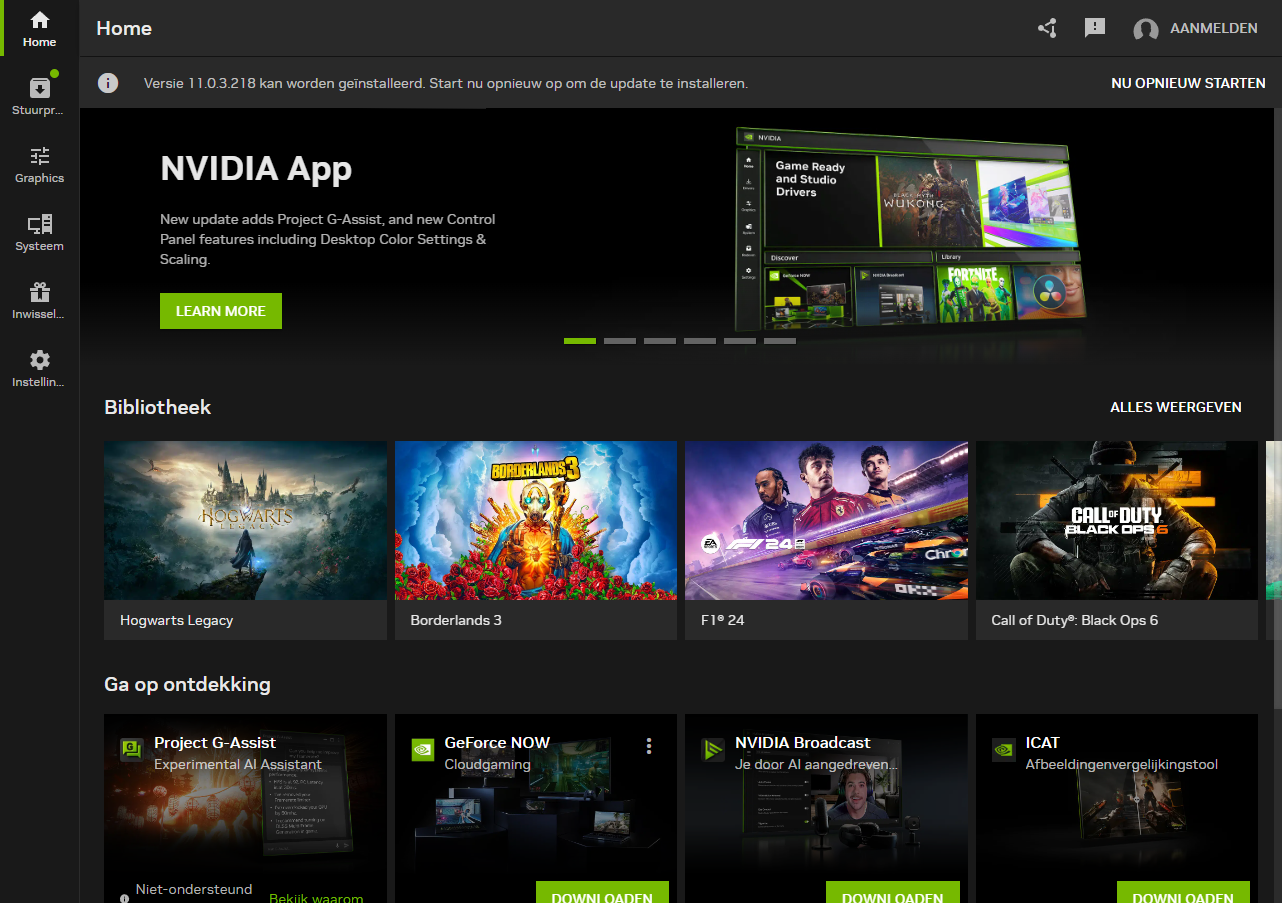Jump to the last carousel slide indicator
1282x903 pixels.
click(780, 341)
